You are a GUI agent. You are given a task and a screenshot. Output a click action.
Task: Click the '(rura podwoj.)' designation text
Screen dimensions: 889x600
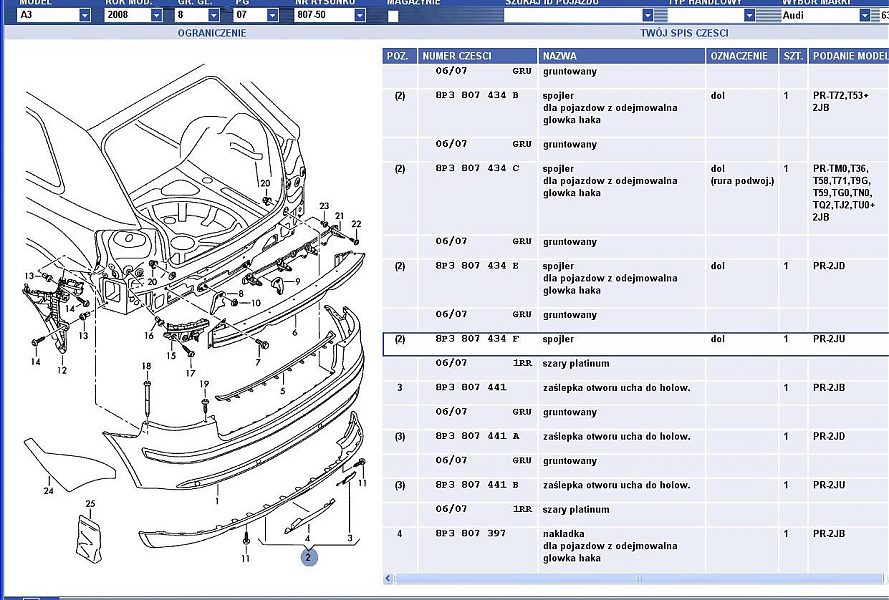point(742,181)
